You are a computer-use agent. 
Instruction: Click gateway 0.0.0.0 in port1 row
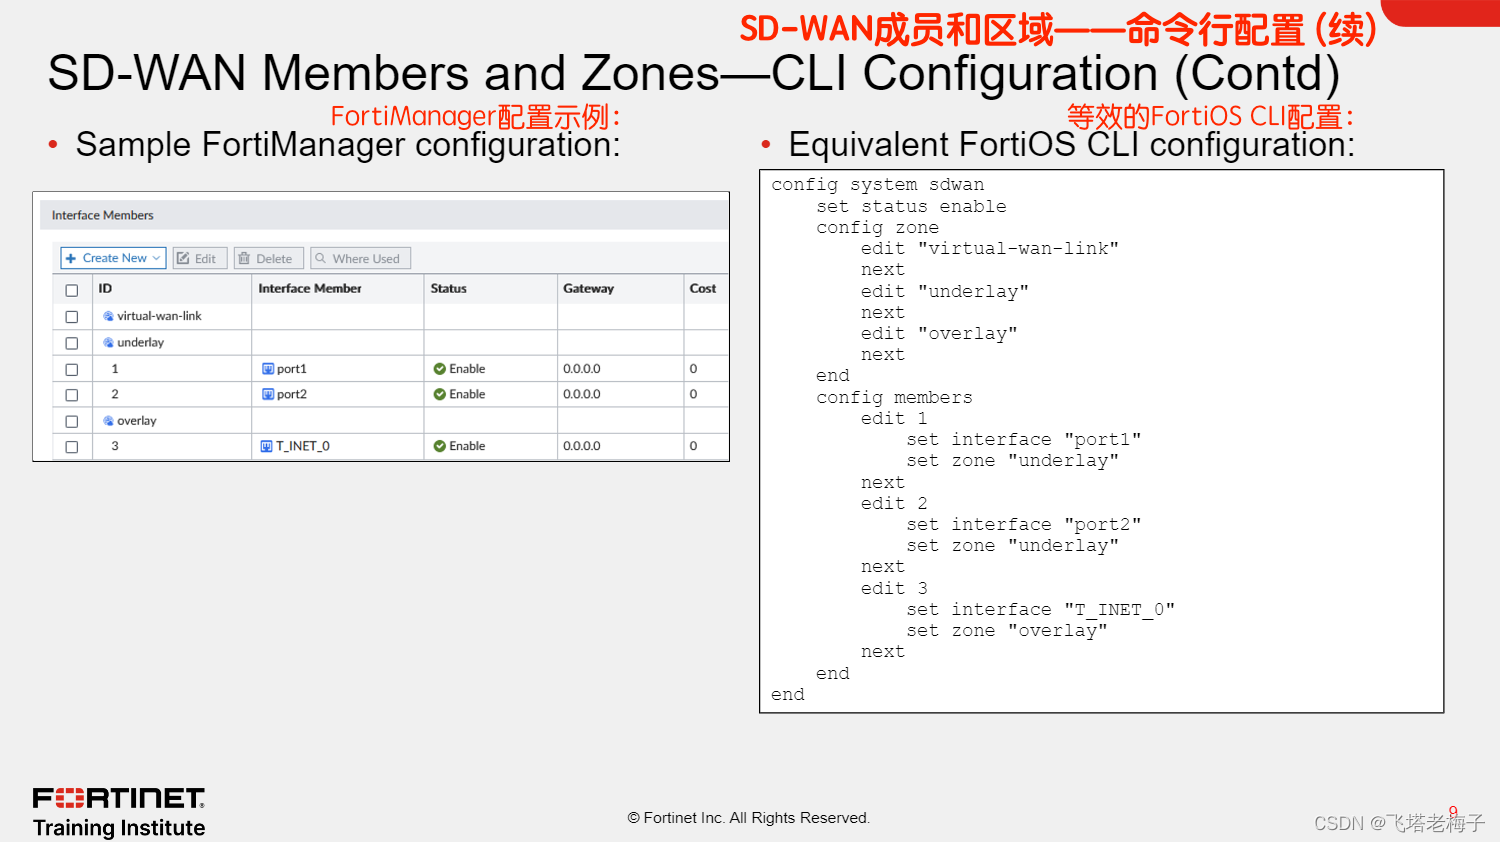click(582, 369)
